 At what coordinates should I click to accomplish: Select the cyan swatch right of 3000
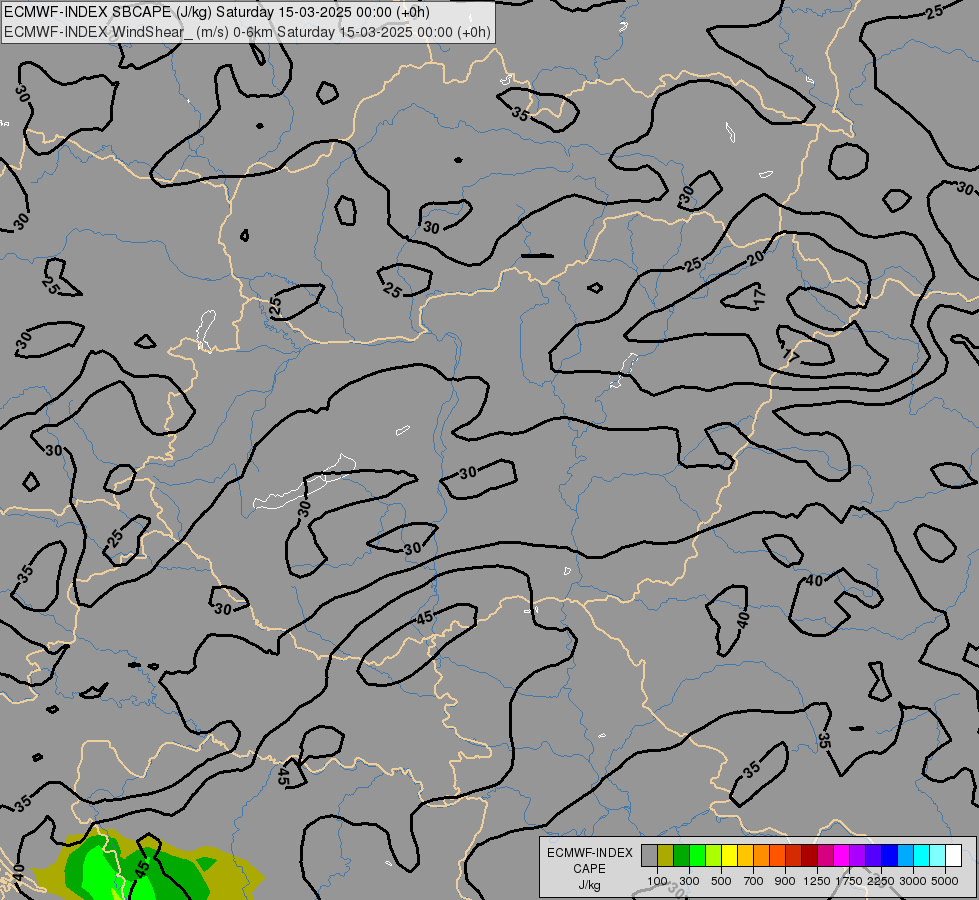pos(922,856)
